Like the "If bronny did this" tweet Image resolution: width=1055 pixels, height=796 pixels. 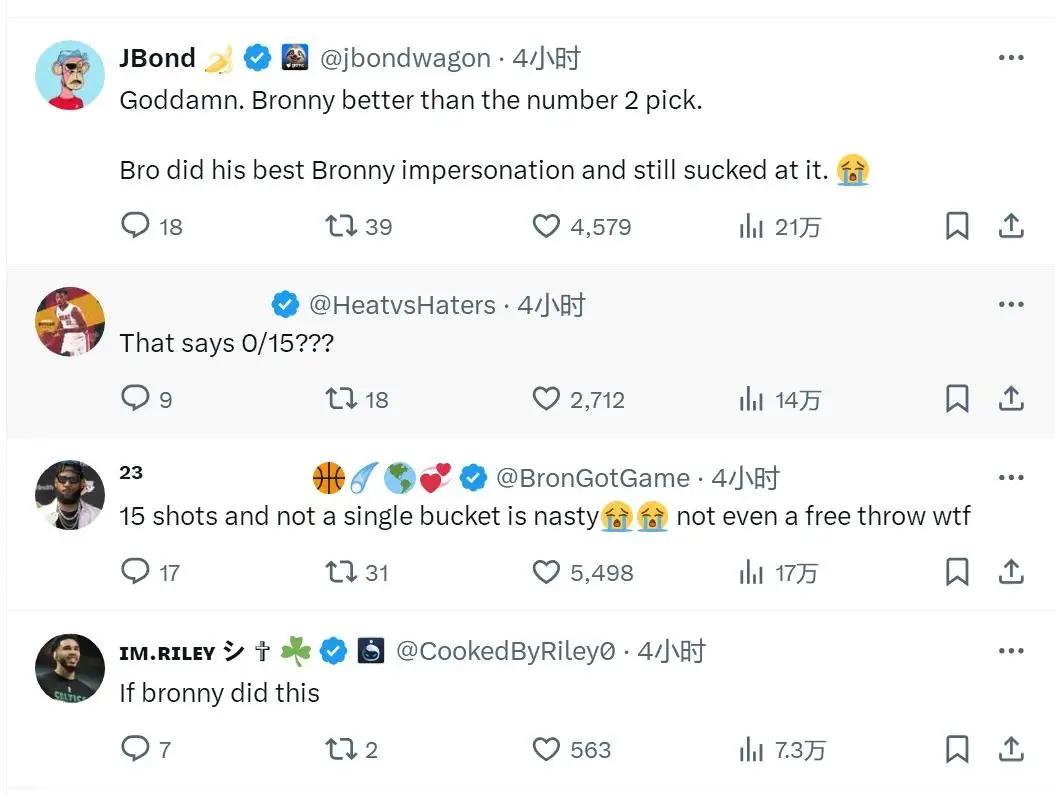(x=546, y=749)
